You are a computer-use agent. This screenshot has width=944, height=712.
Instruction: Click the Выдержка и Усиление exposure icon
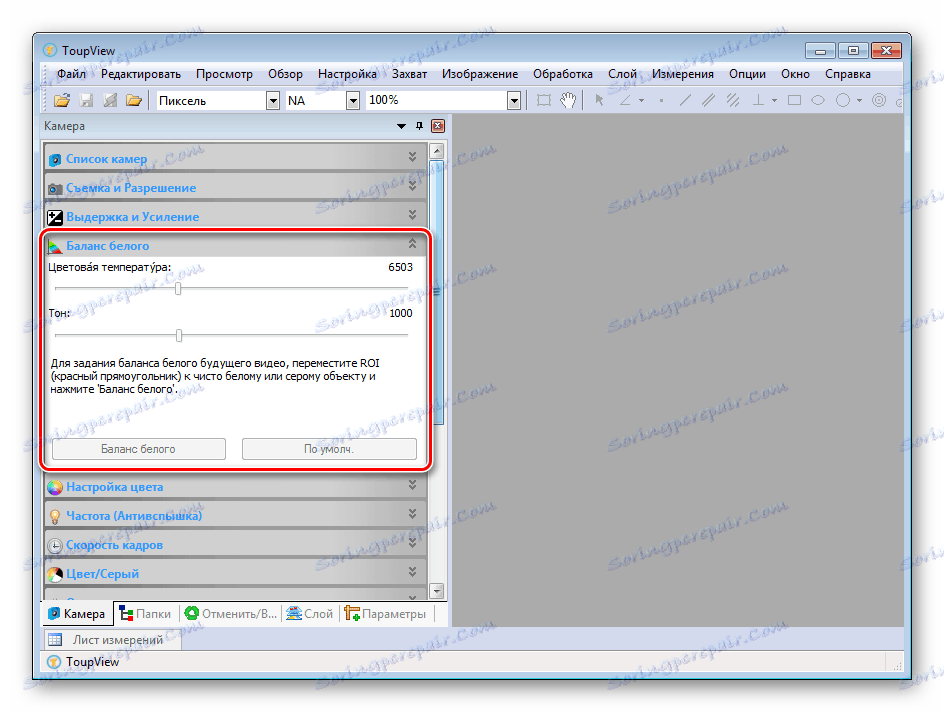(55, 217)
